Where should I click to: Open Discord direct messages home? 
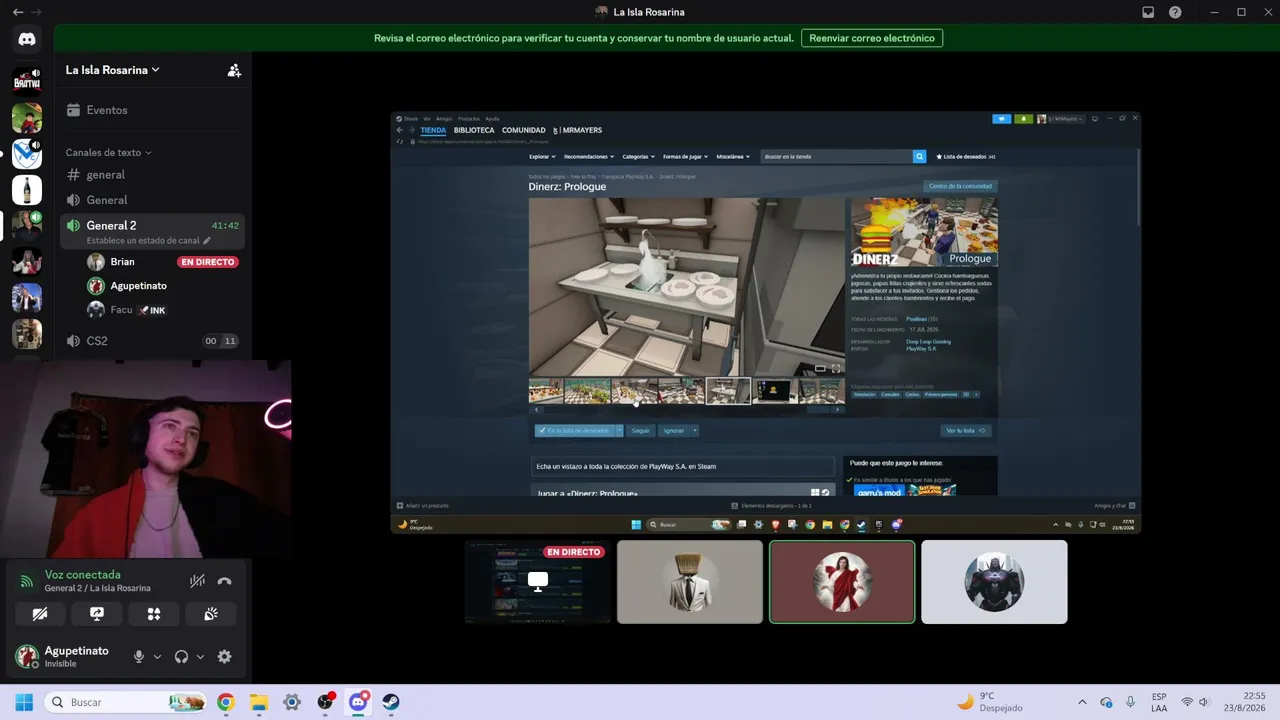point(27,39)
